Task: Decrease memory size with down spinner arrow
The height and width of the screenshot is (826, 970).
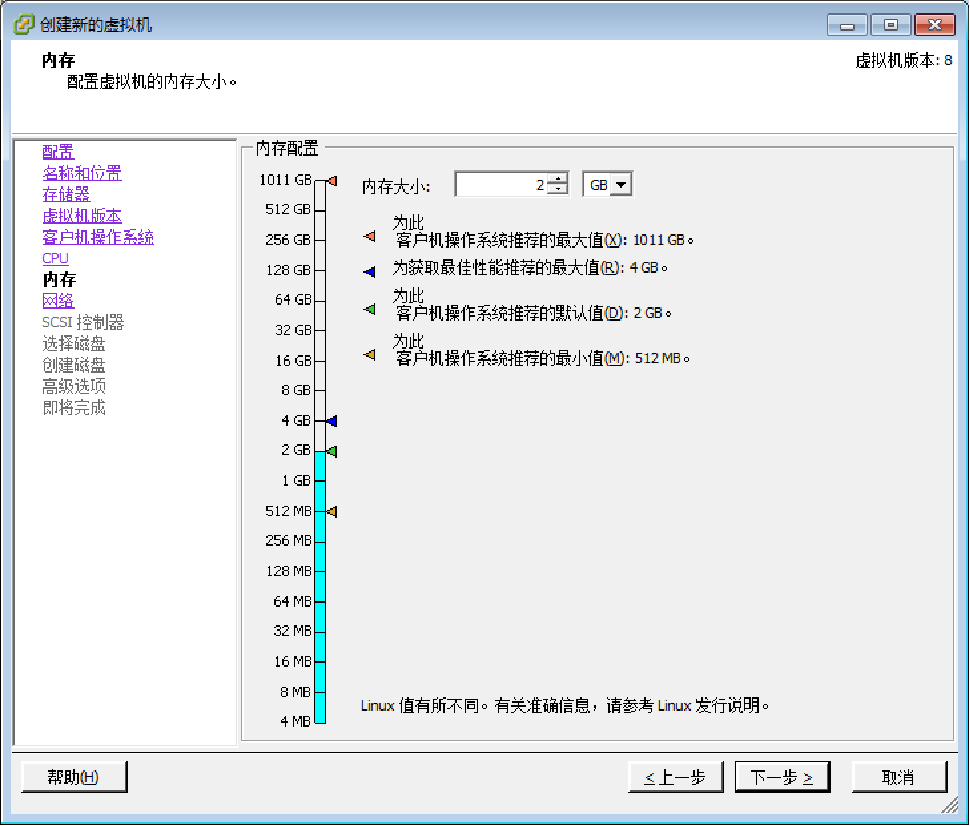Action: (x=559, y=189)
